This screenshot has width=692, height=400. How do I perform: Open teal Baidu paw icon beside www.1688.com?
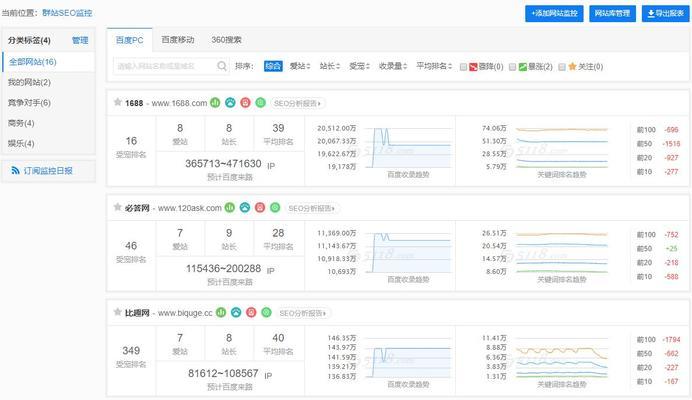230,102
